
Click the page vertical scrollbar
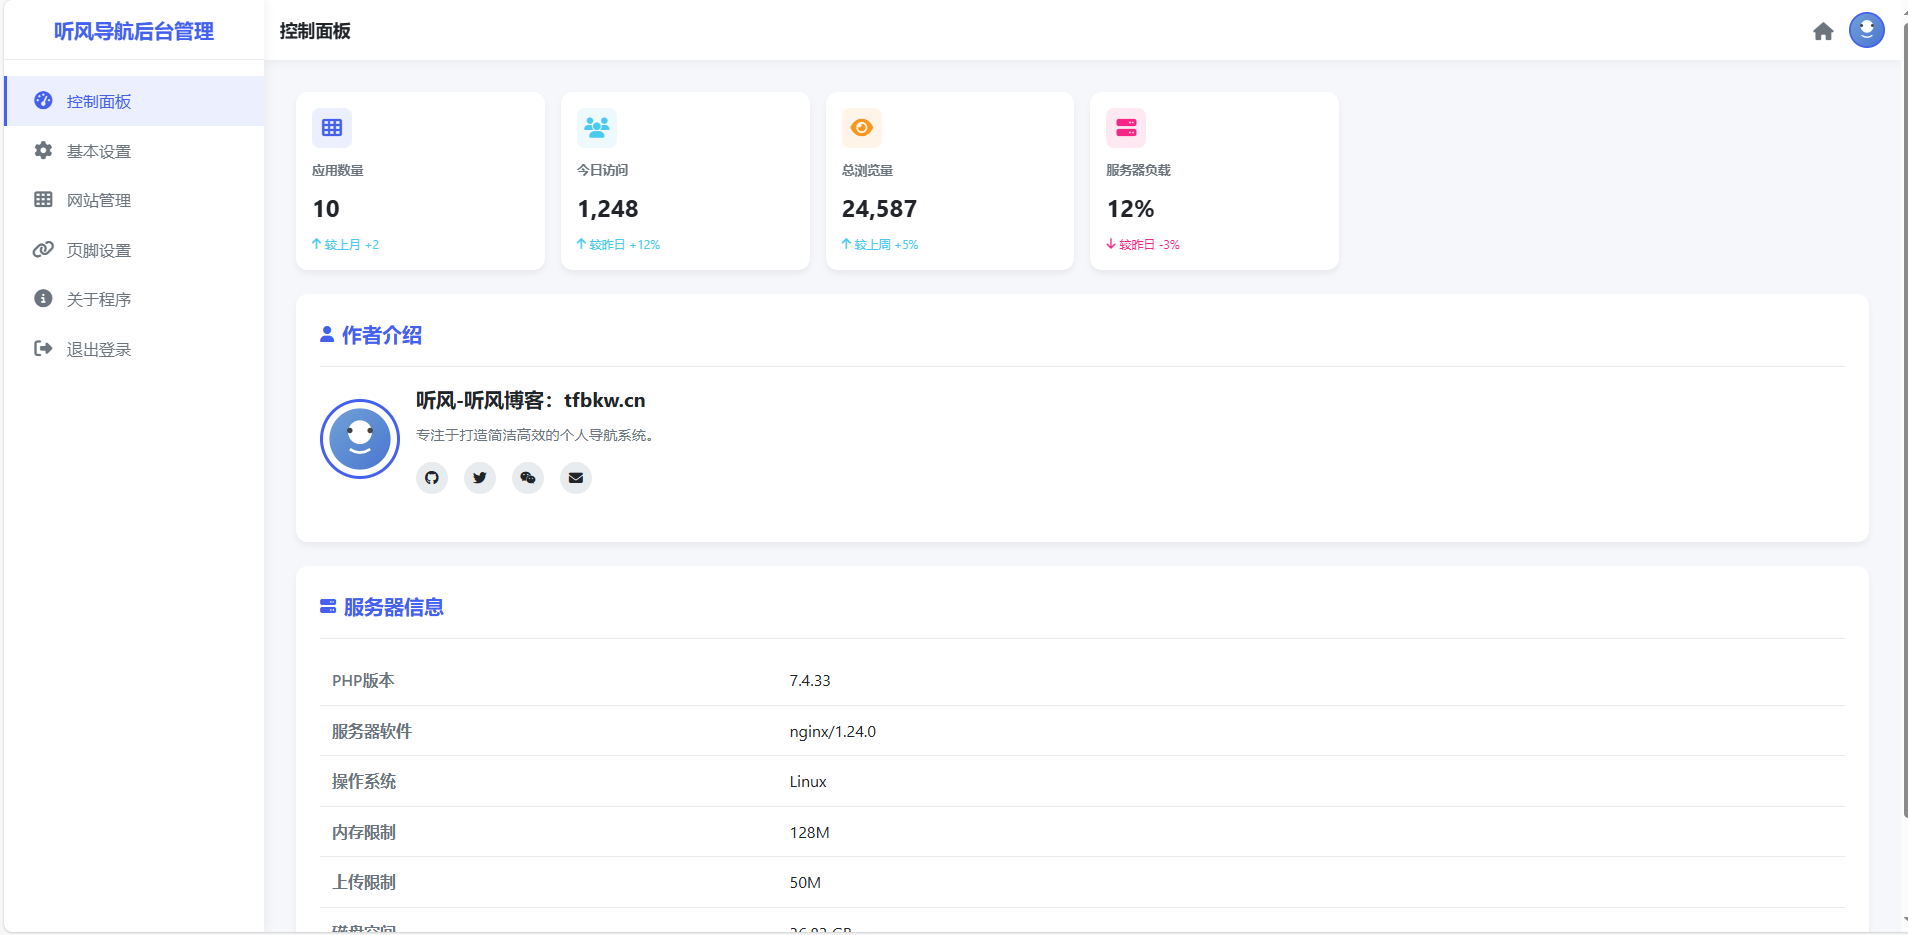pos(1904,420)
